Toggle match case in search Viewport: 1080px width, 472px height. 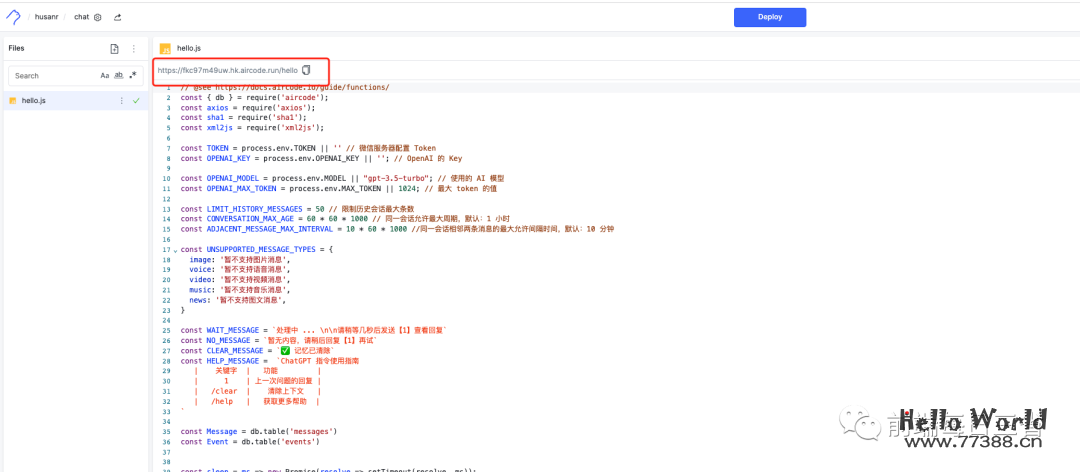[x=105, y=76]
